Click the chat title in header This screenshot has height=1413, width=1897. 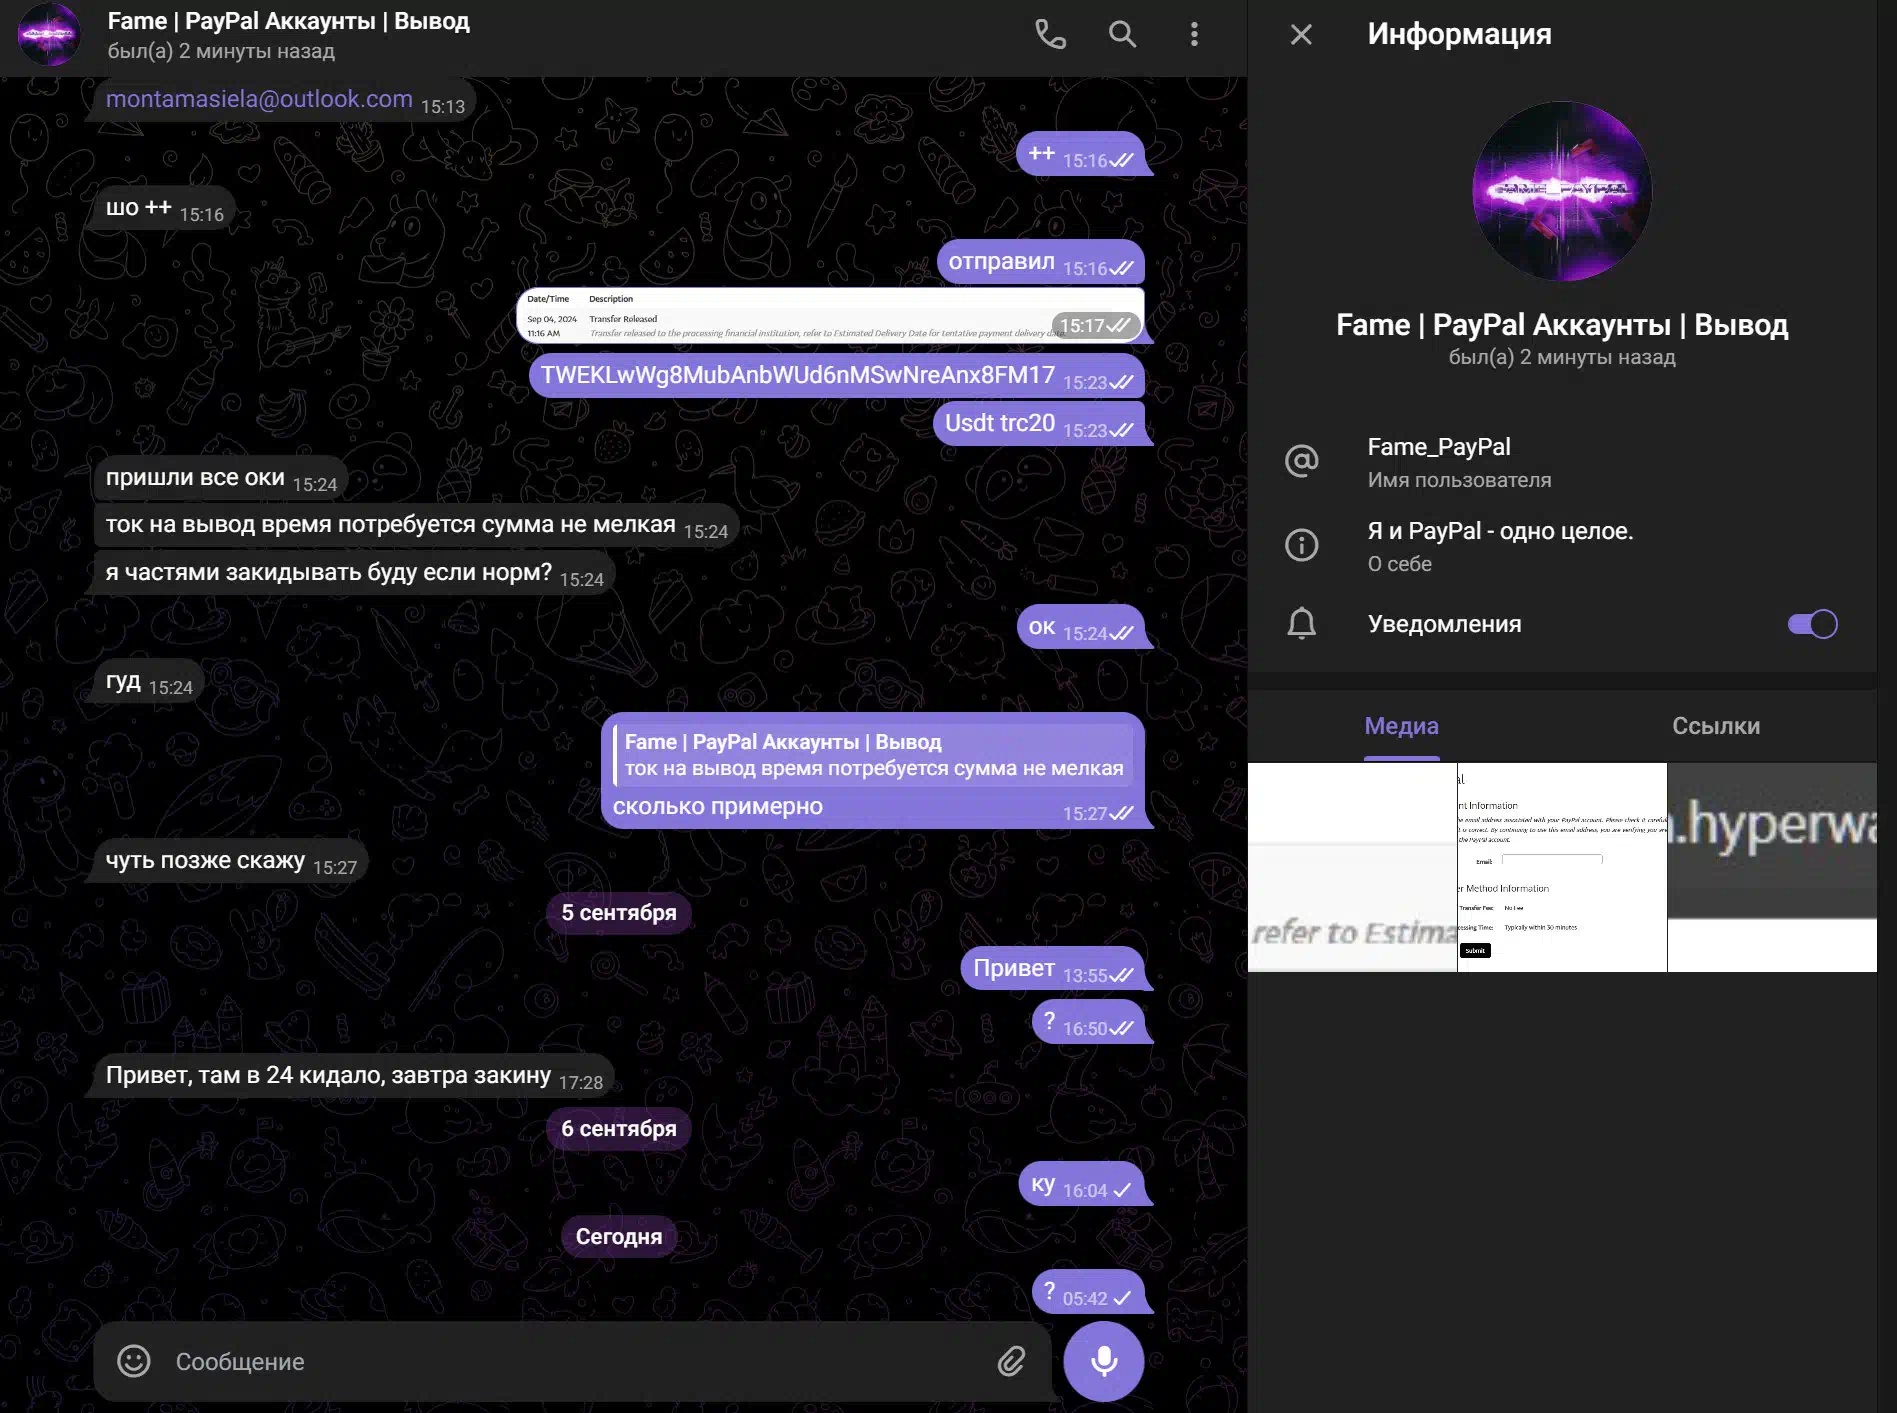(288, 21)
